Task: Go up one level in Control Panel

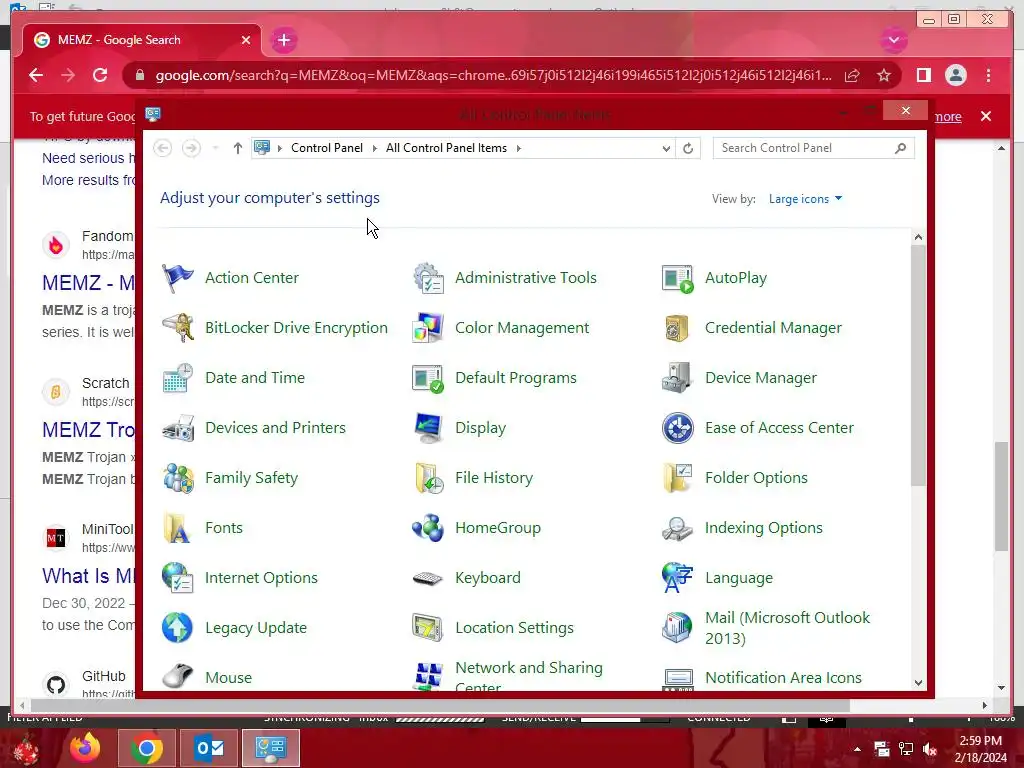Action: pos(238,148)
